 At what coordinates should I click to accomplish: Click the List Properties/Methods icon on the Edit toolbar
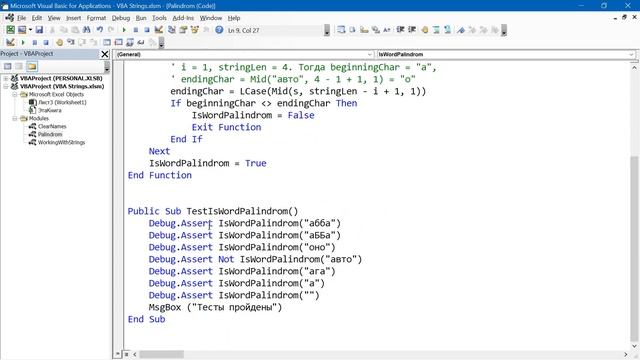tap(341, 30)
